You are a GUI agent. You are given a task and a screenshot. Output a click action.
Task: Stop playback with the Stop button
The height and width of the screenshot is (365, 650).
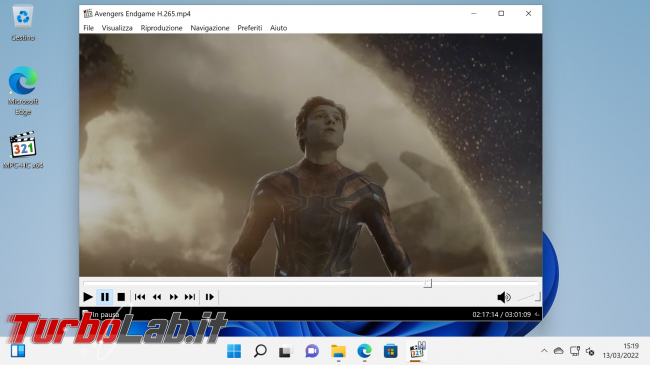click(x=121, y=297)
